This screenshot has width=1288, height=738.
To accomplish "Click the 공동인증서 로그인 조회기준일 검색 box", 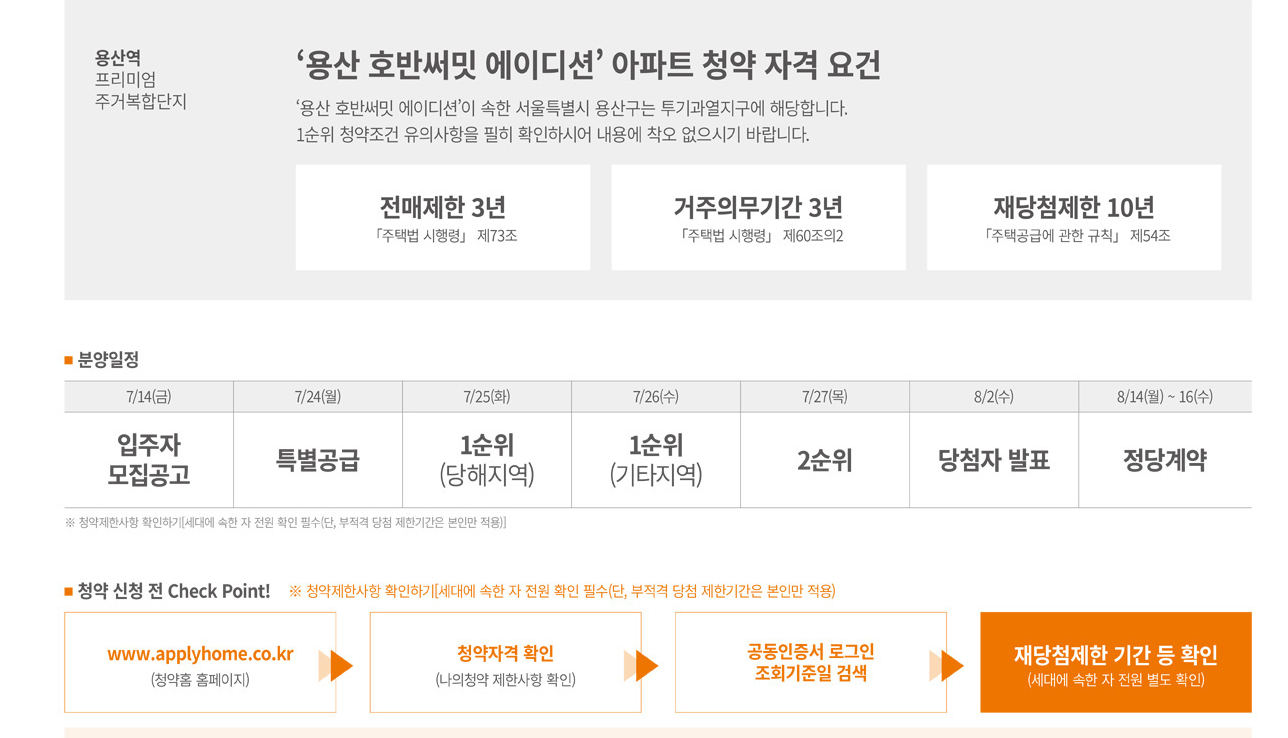I will [x=810, y=662].
